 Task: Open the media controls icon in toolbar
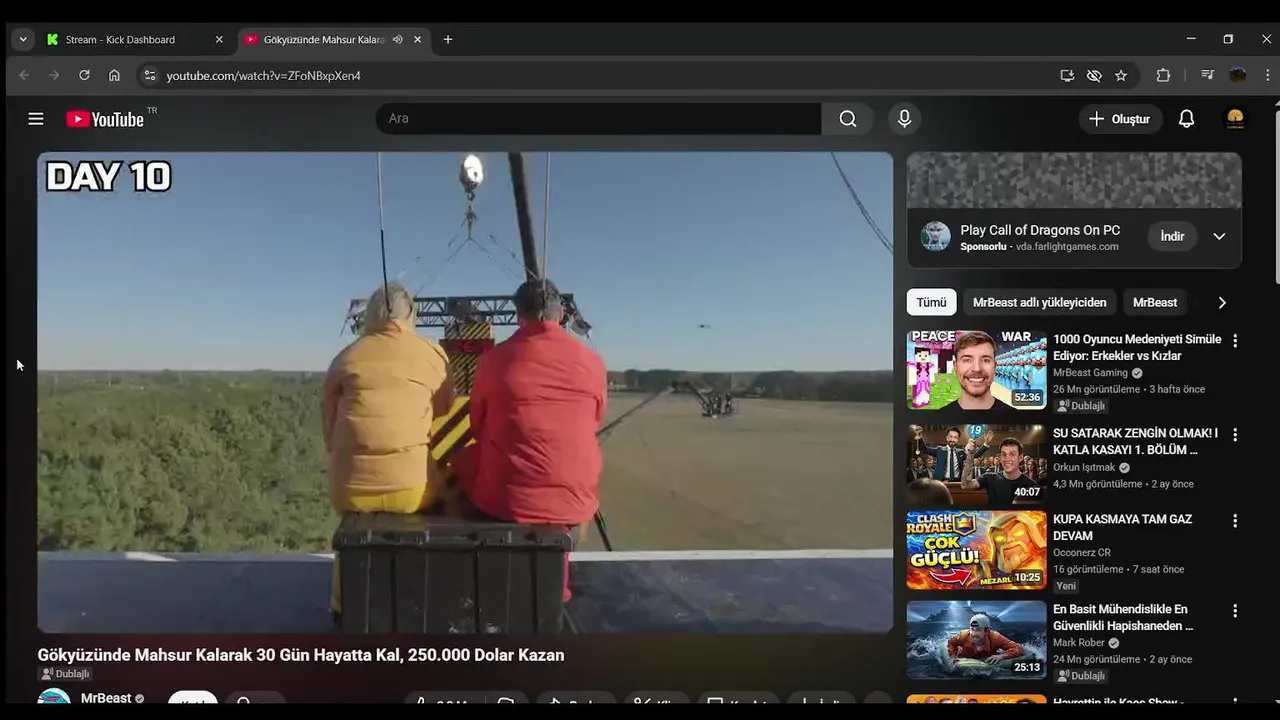(1207, 75)
